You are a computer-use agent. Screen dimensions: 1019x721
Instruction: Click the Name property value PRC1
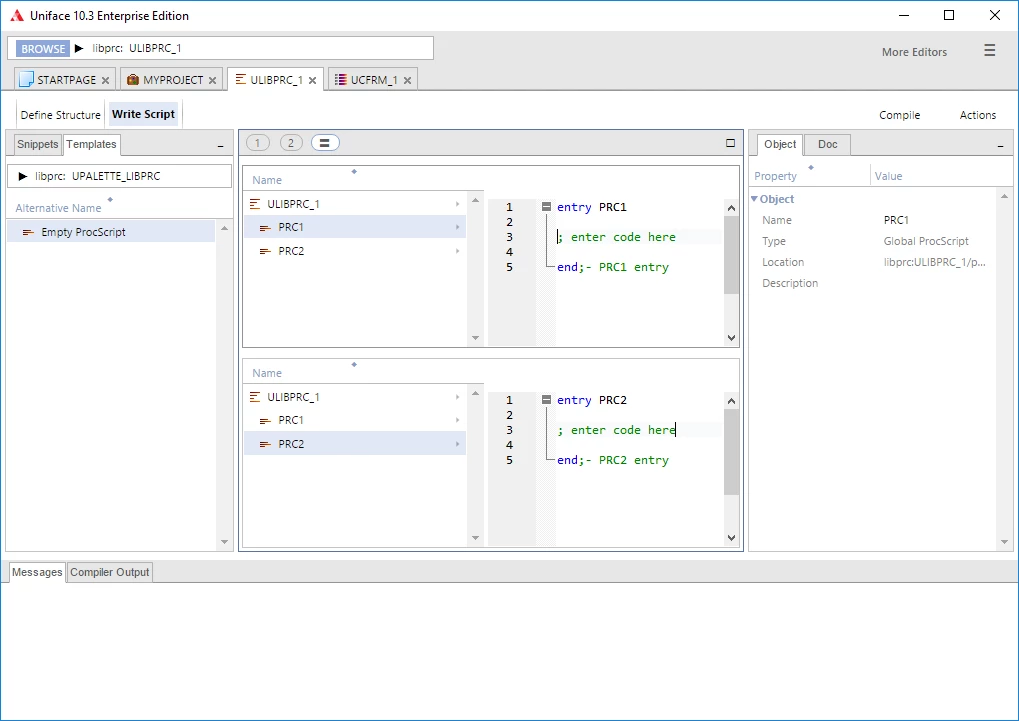[x=896, y=220]
